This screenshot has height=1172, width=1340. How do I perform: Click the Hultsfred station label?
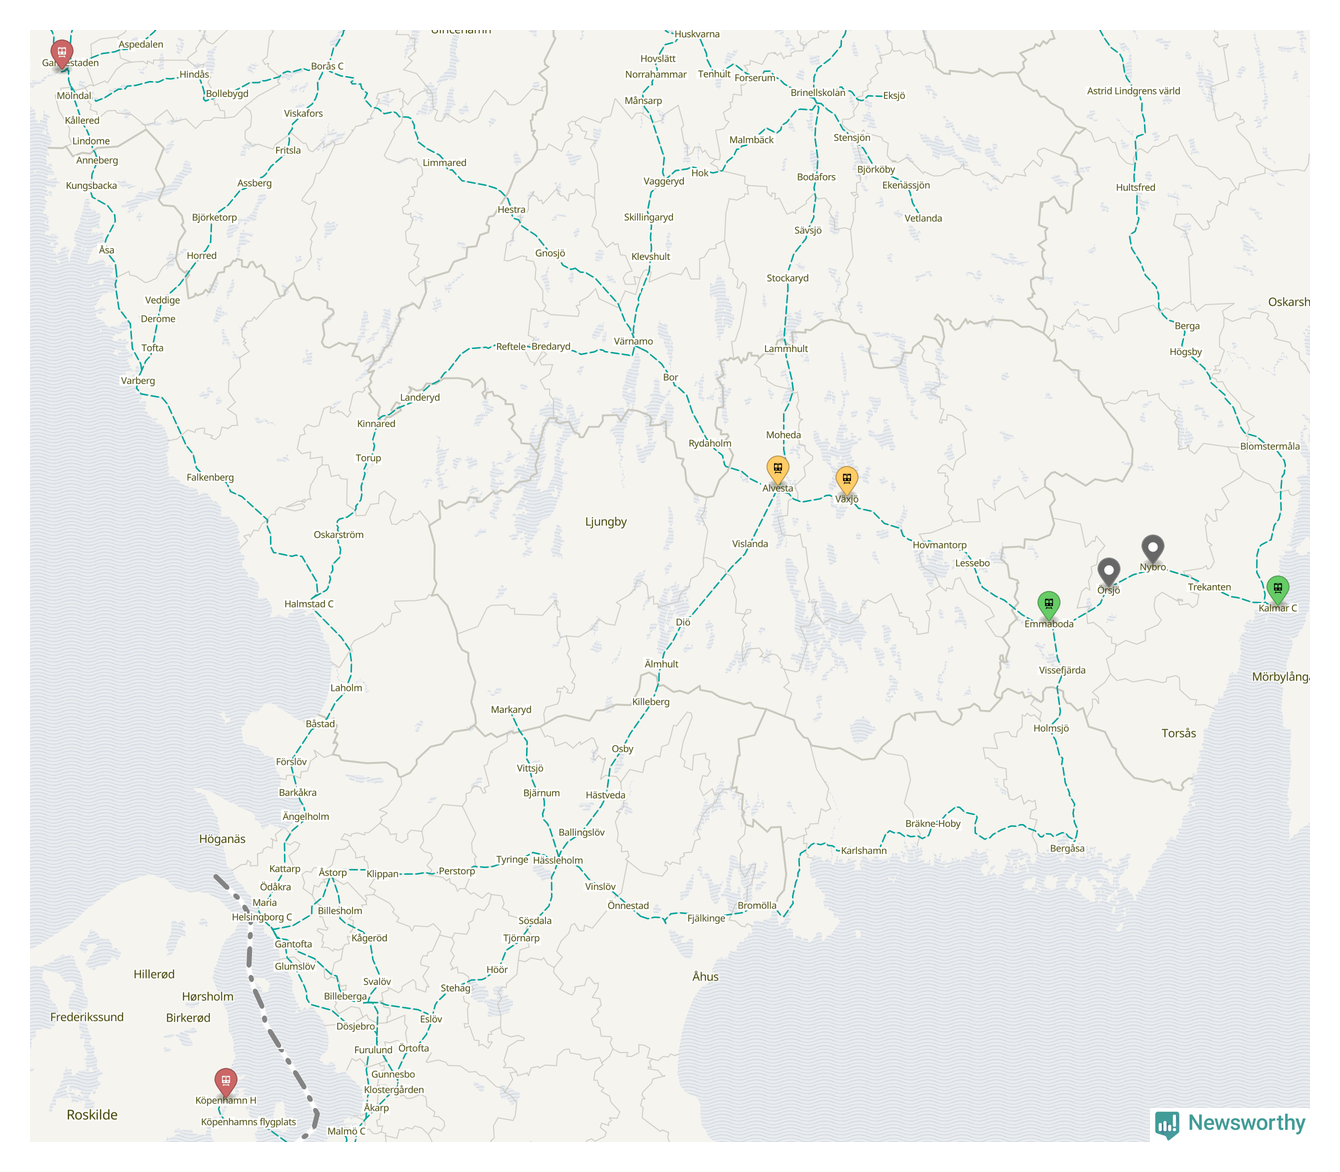click(x=1135, y=188)
